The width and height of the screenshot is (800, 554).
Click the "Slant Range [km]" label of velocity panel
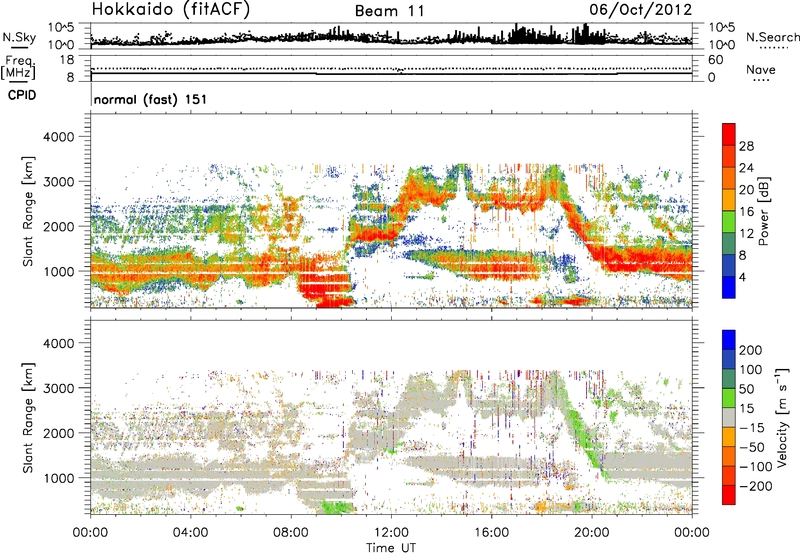click(28, 418)
